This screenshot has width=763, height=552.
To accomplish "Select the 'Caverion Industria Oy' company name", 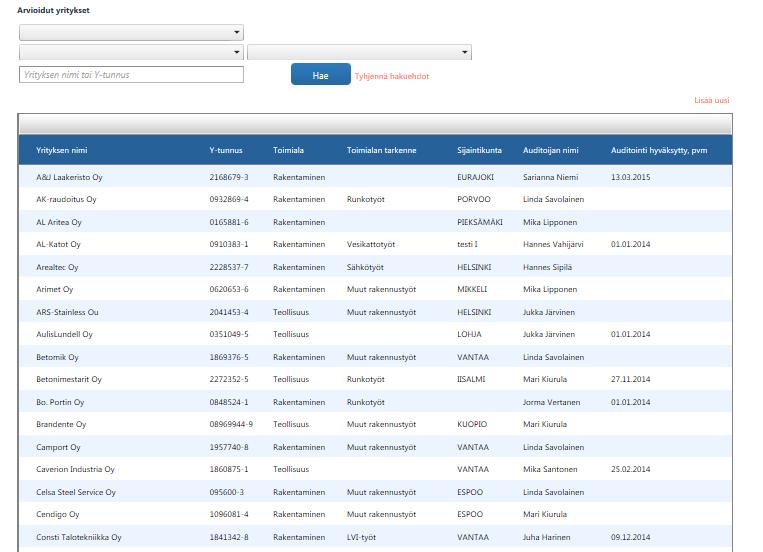I will pyautogui.click(x=75, y=469).
